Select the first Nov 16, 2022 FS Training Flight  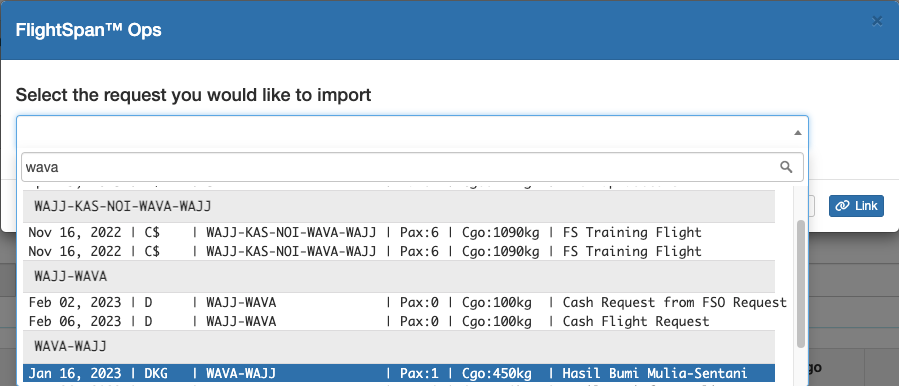pos(399,232)
